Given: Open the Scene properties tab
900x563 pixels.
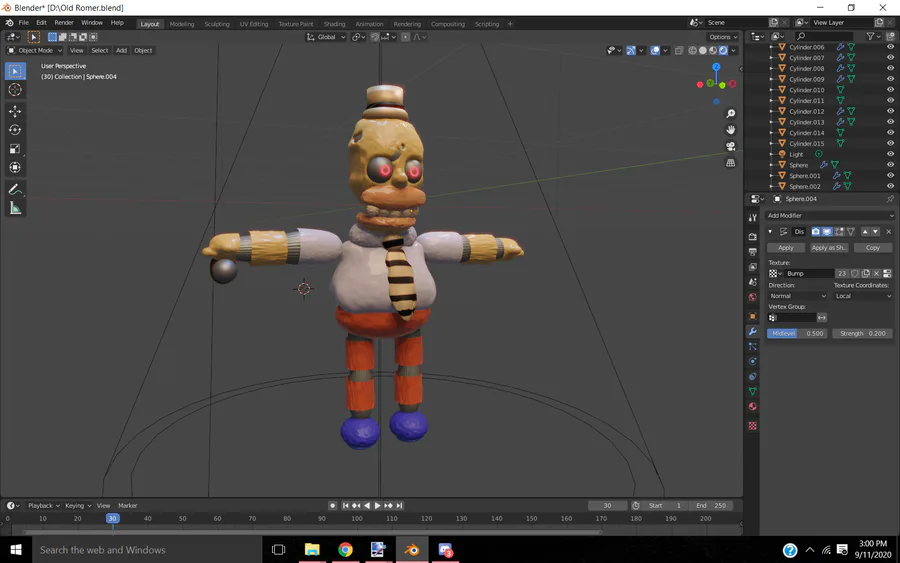Looking at the screenshot, I should [752, 282].
